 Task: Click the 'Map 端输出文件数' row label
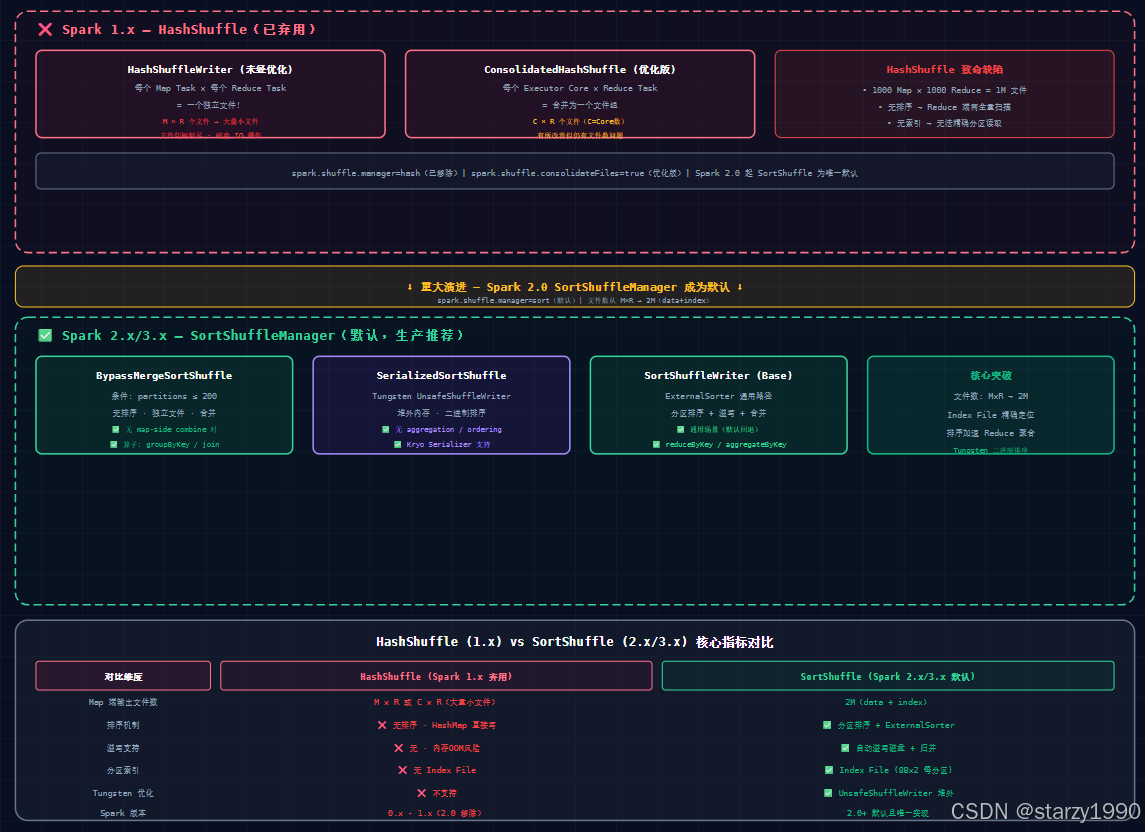(x=123, y=702)
